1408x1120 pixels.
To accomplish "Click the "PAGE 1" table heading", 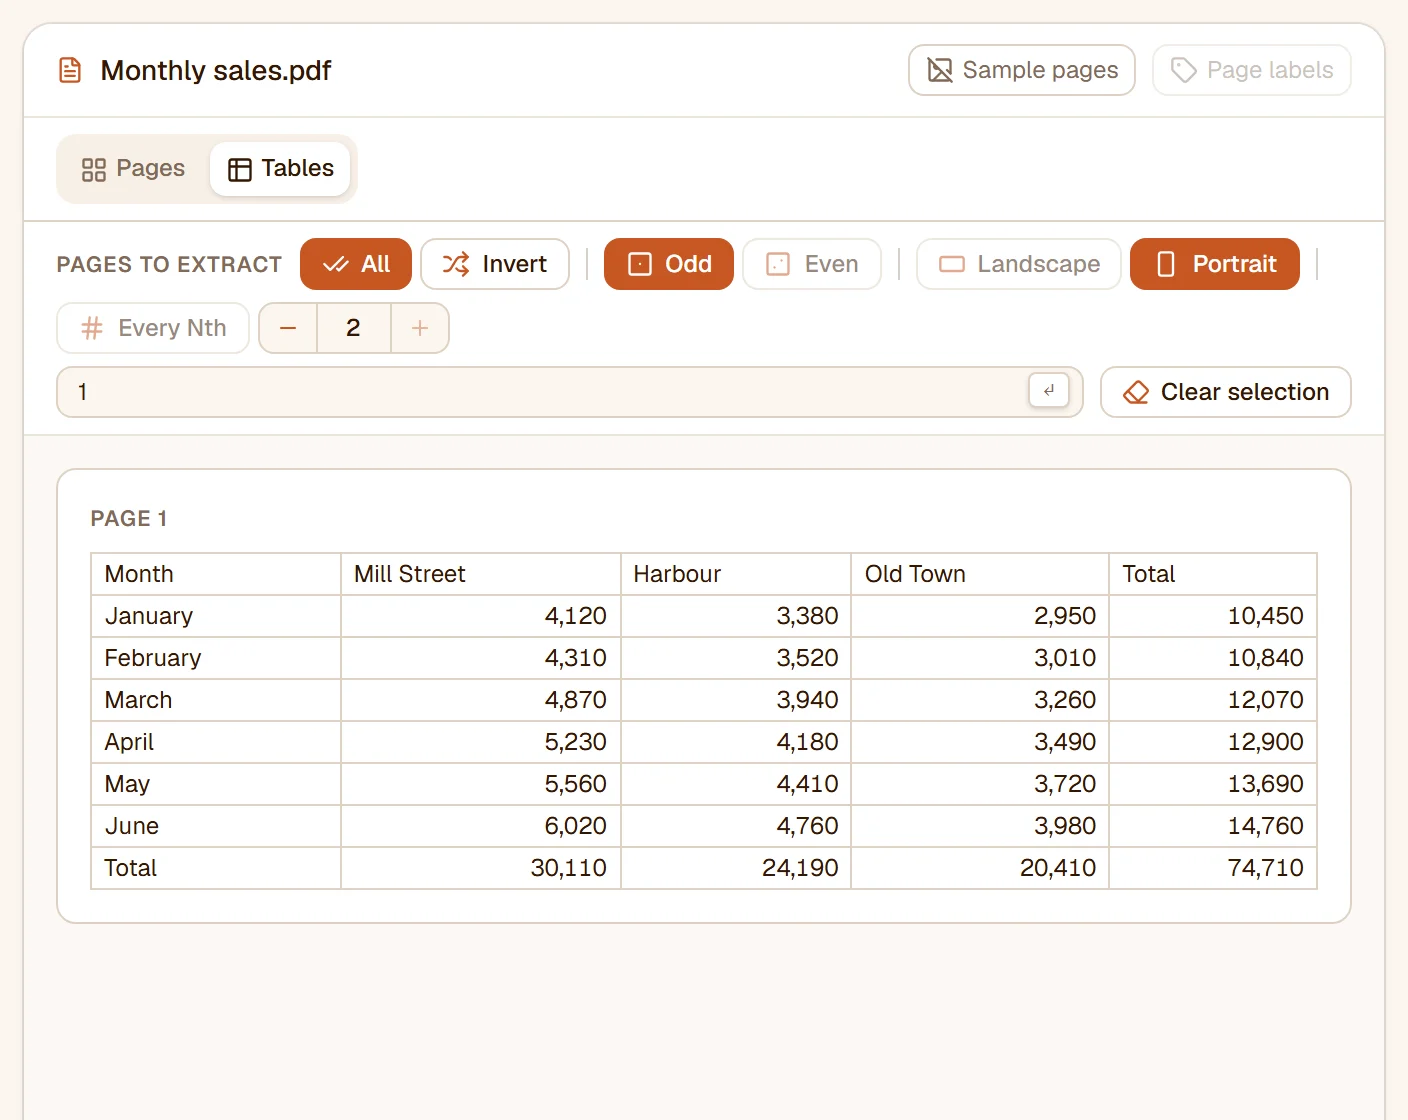I will coord(129,519).
